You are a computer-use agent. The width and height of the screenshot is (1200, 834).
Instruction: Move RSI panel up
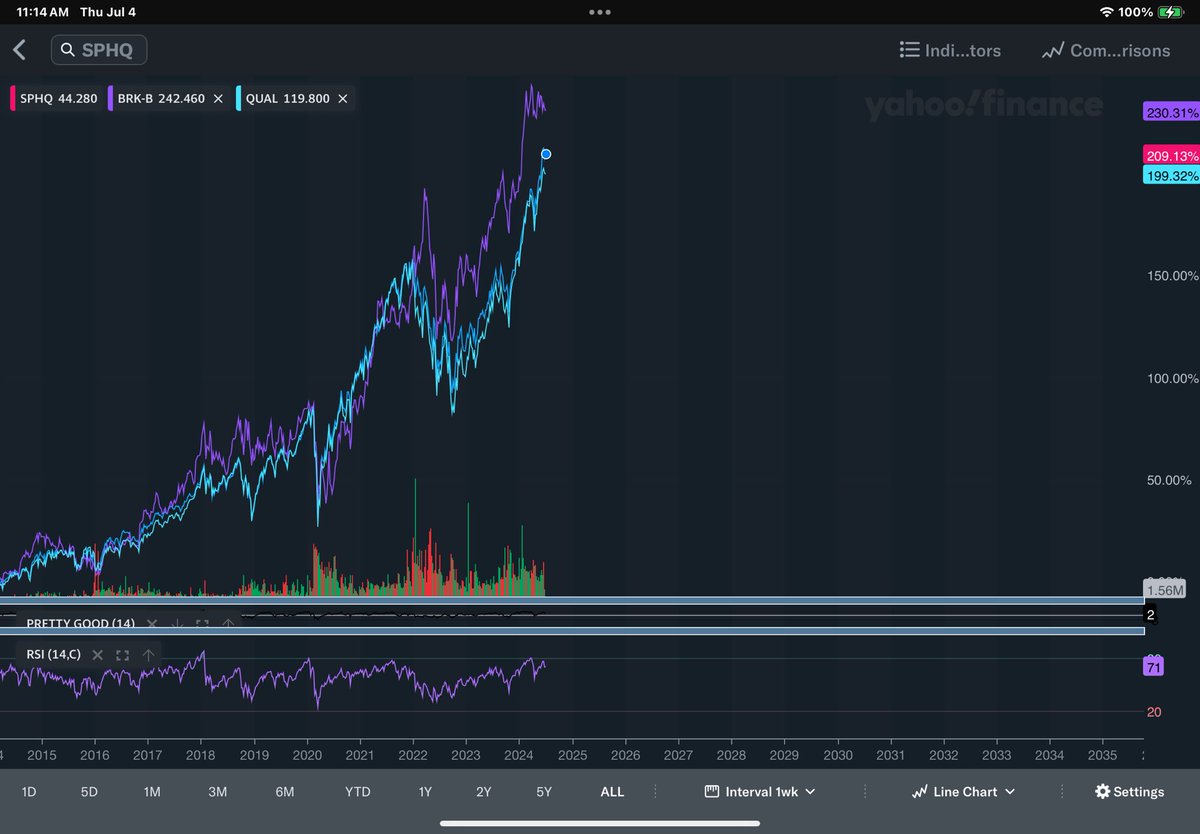point(148,655)
